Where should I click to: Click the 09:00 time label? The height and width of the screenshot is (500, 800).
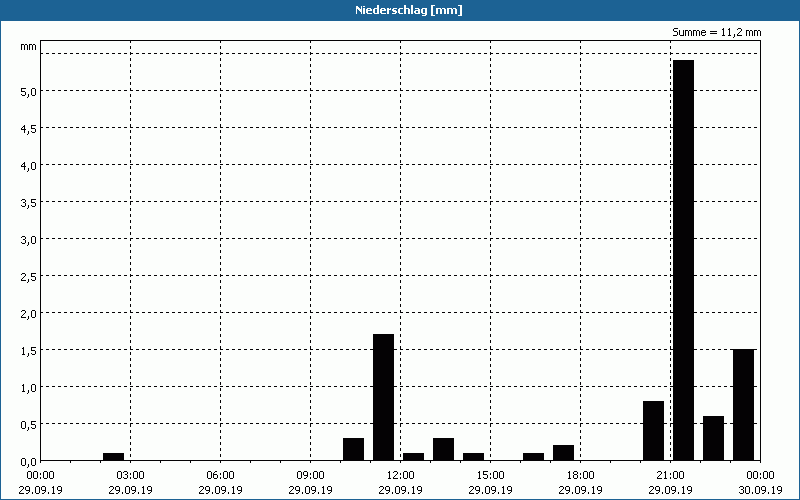[x=310, y=476]
